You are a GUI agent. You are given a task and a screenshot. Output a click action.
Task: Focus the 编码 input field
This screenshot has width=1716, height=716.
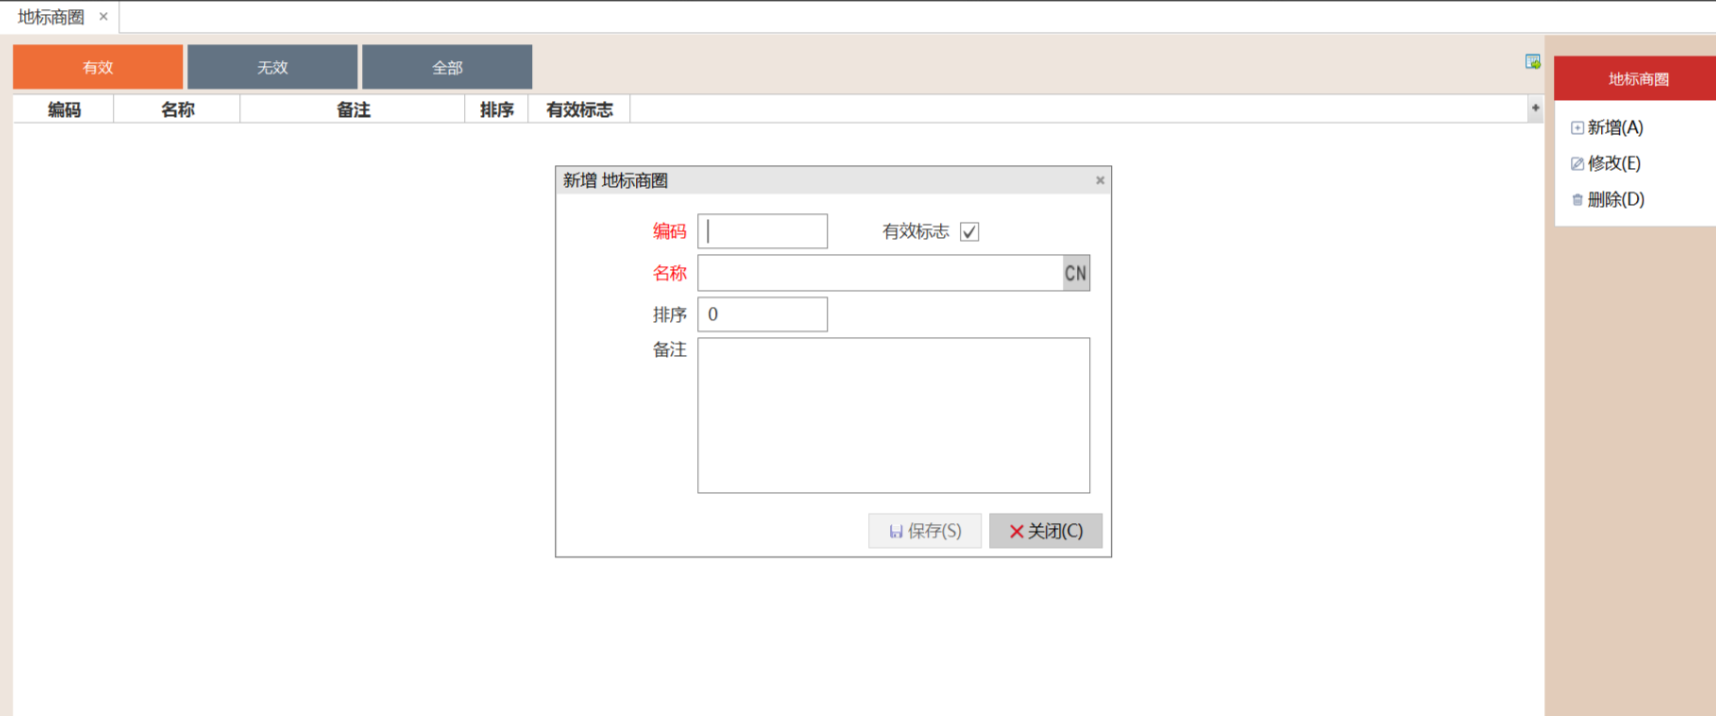coord(762,231)
